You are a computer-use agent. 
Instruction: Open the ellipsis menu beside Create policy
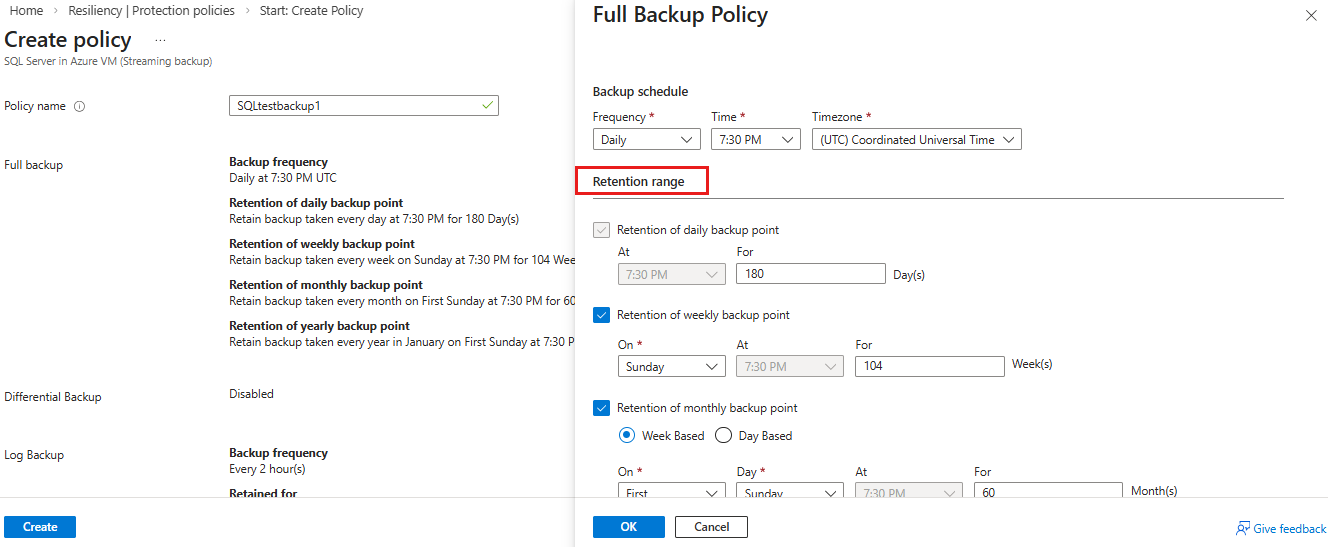(160, 40)
